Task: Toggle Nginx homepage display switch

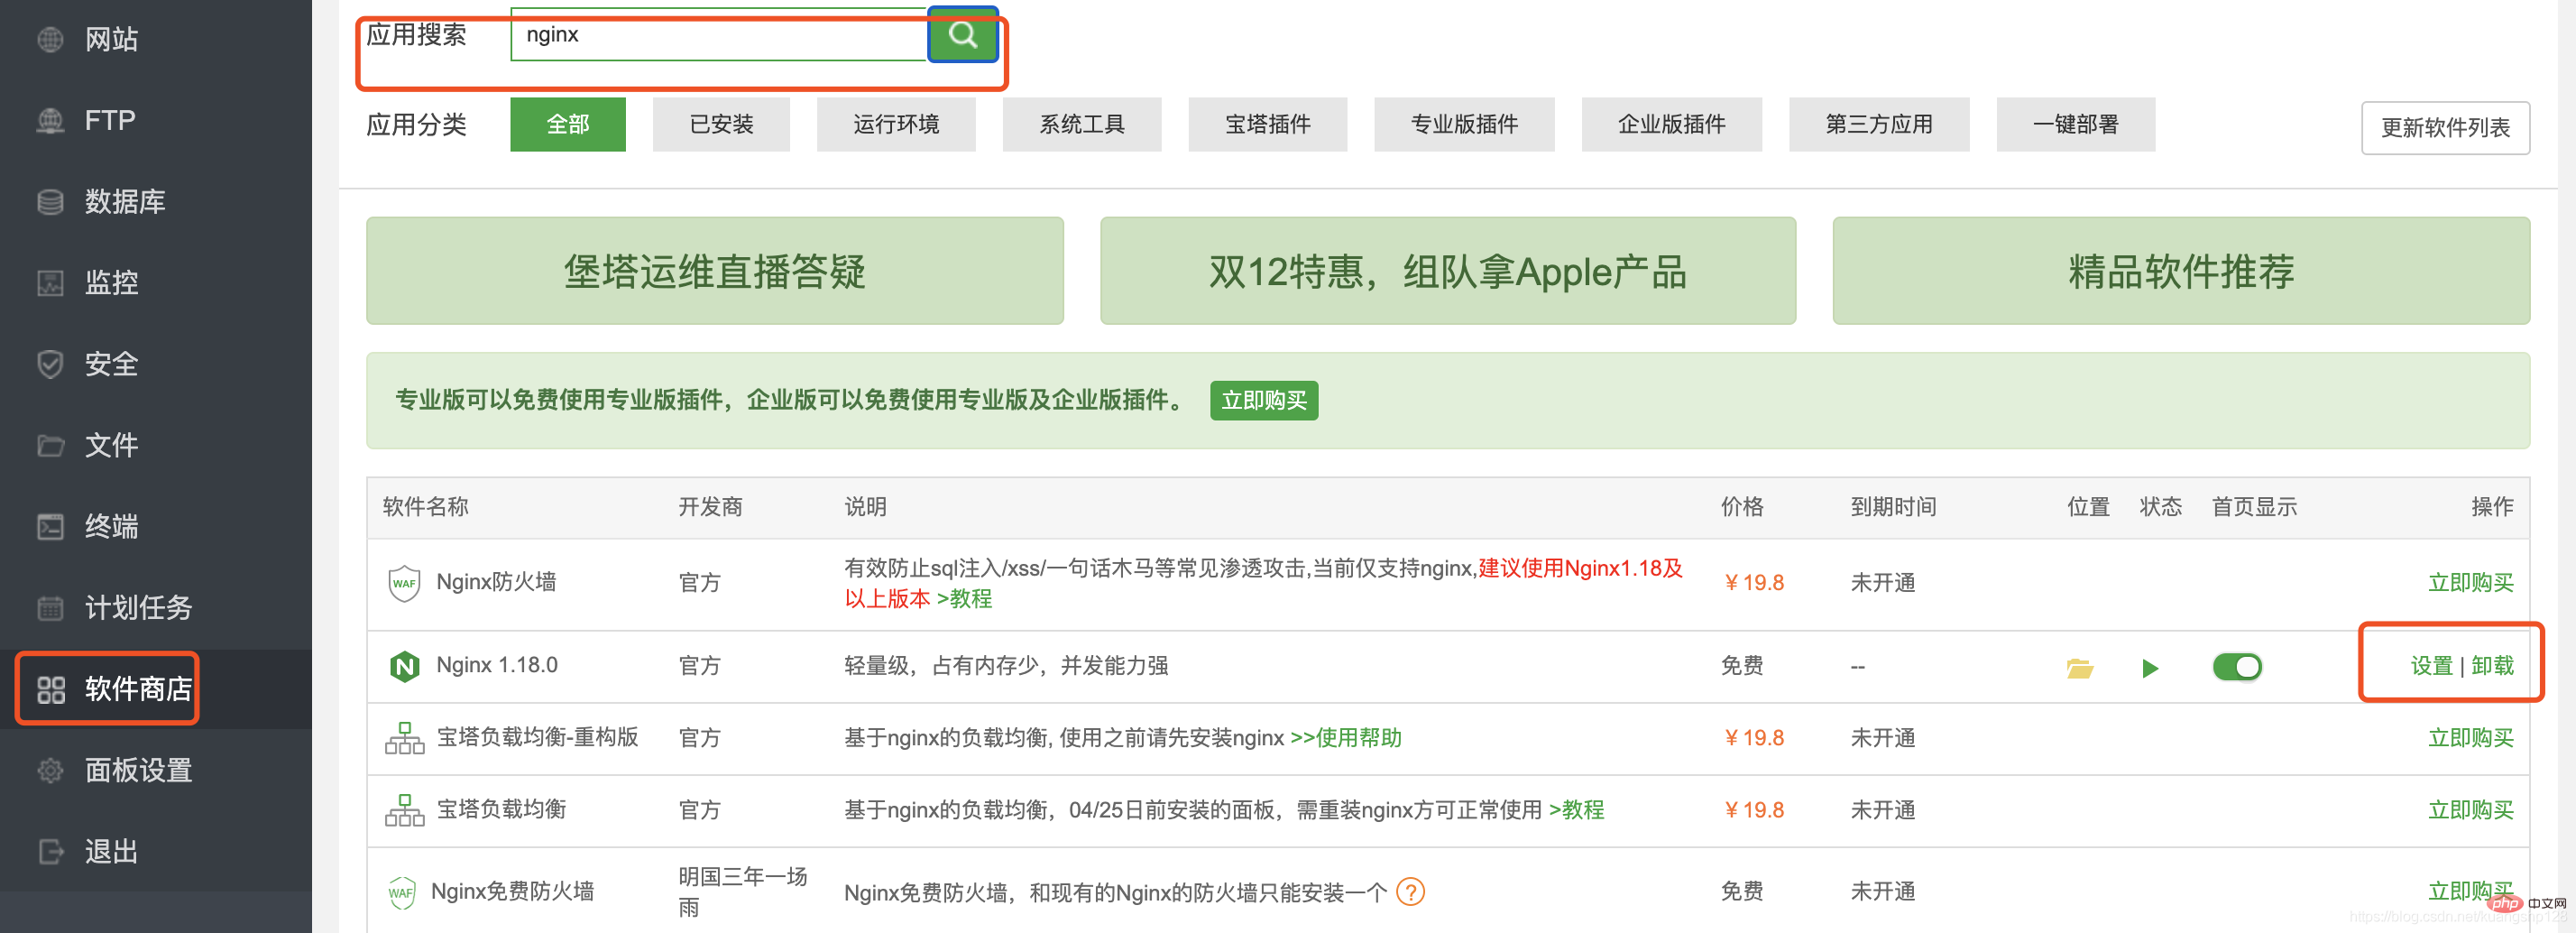Action: click(x=2237, y=667)
